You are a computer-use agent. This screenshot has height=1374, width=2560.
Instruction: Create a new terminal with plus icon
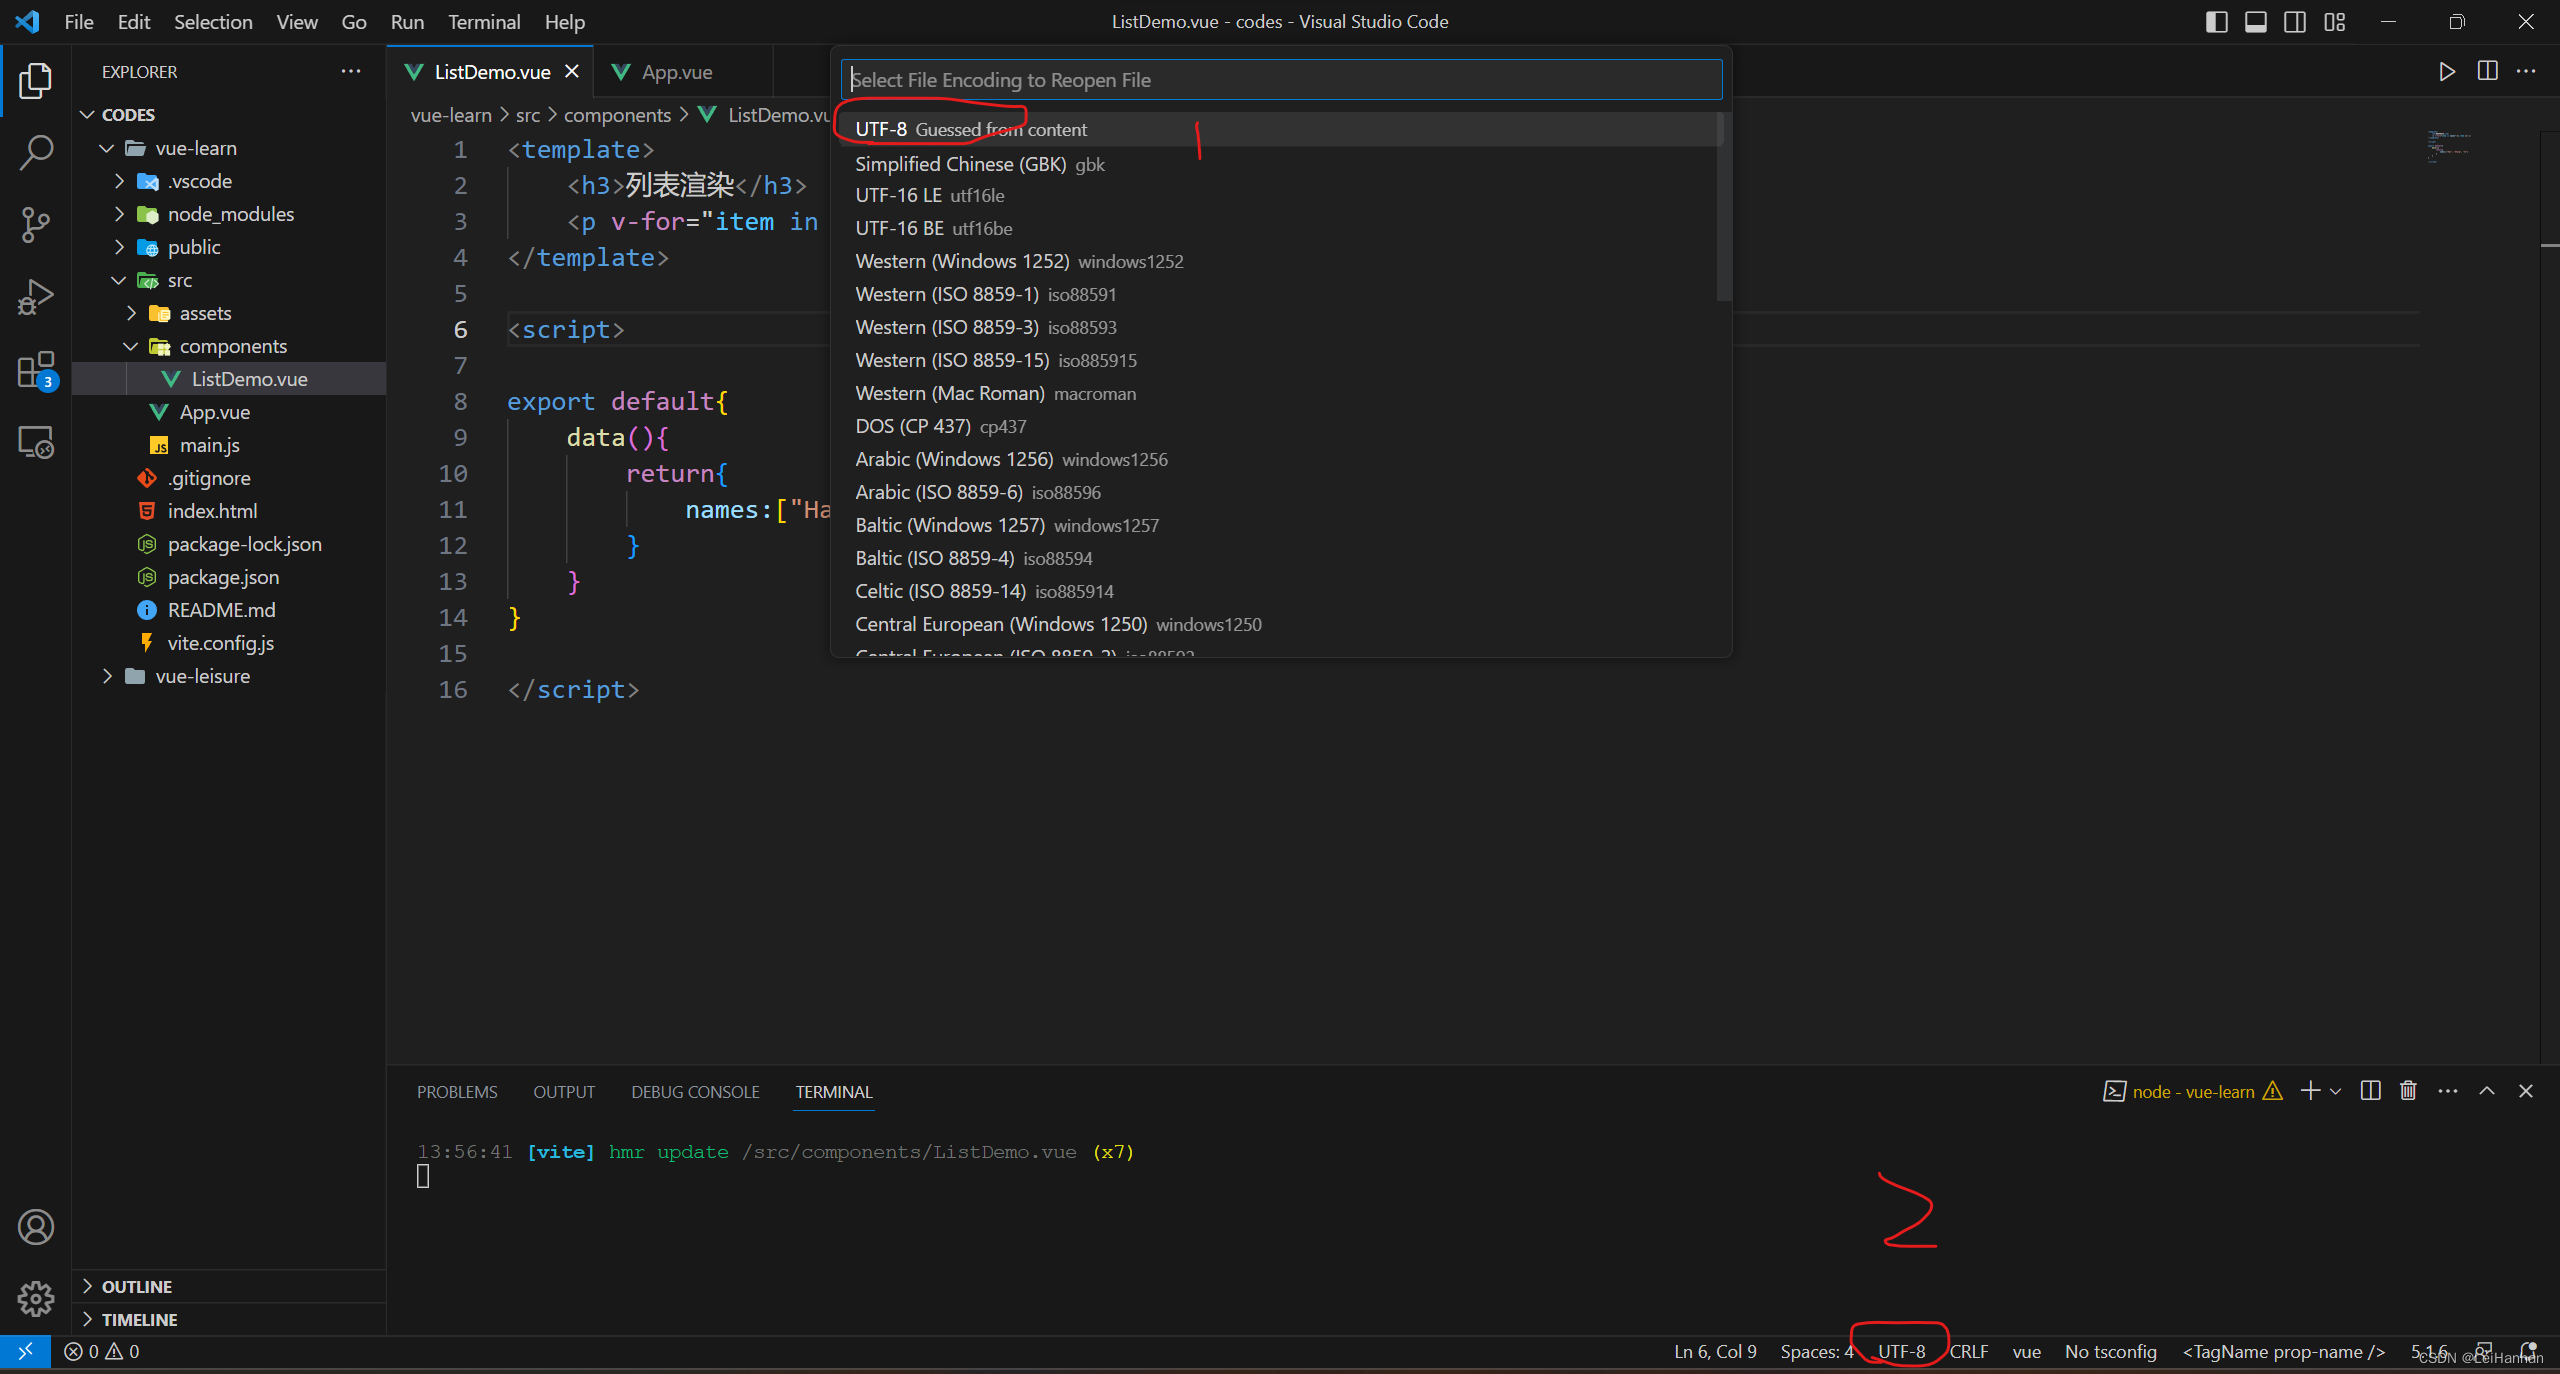(x=2310, y=1091)
